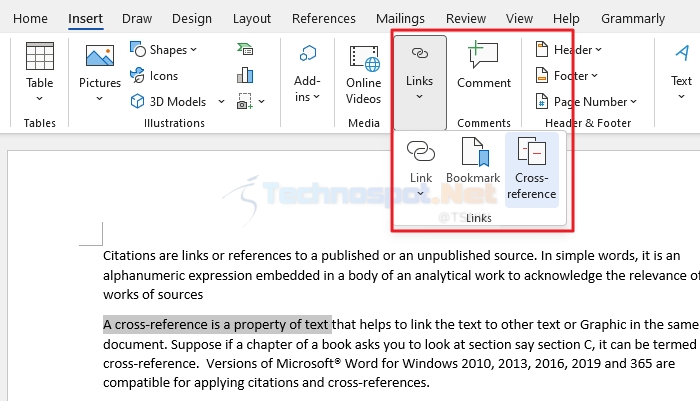Click the Footer page icon
The height and width of the screenshot is (401, 700).
click(542, 75)
